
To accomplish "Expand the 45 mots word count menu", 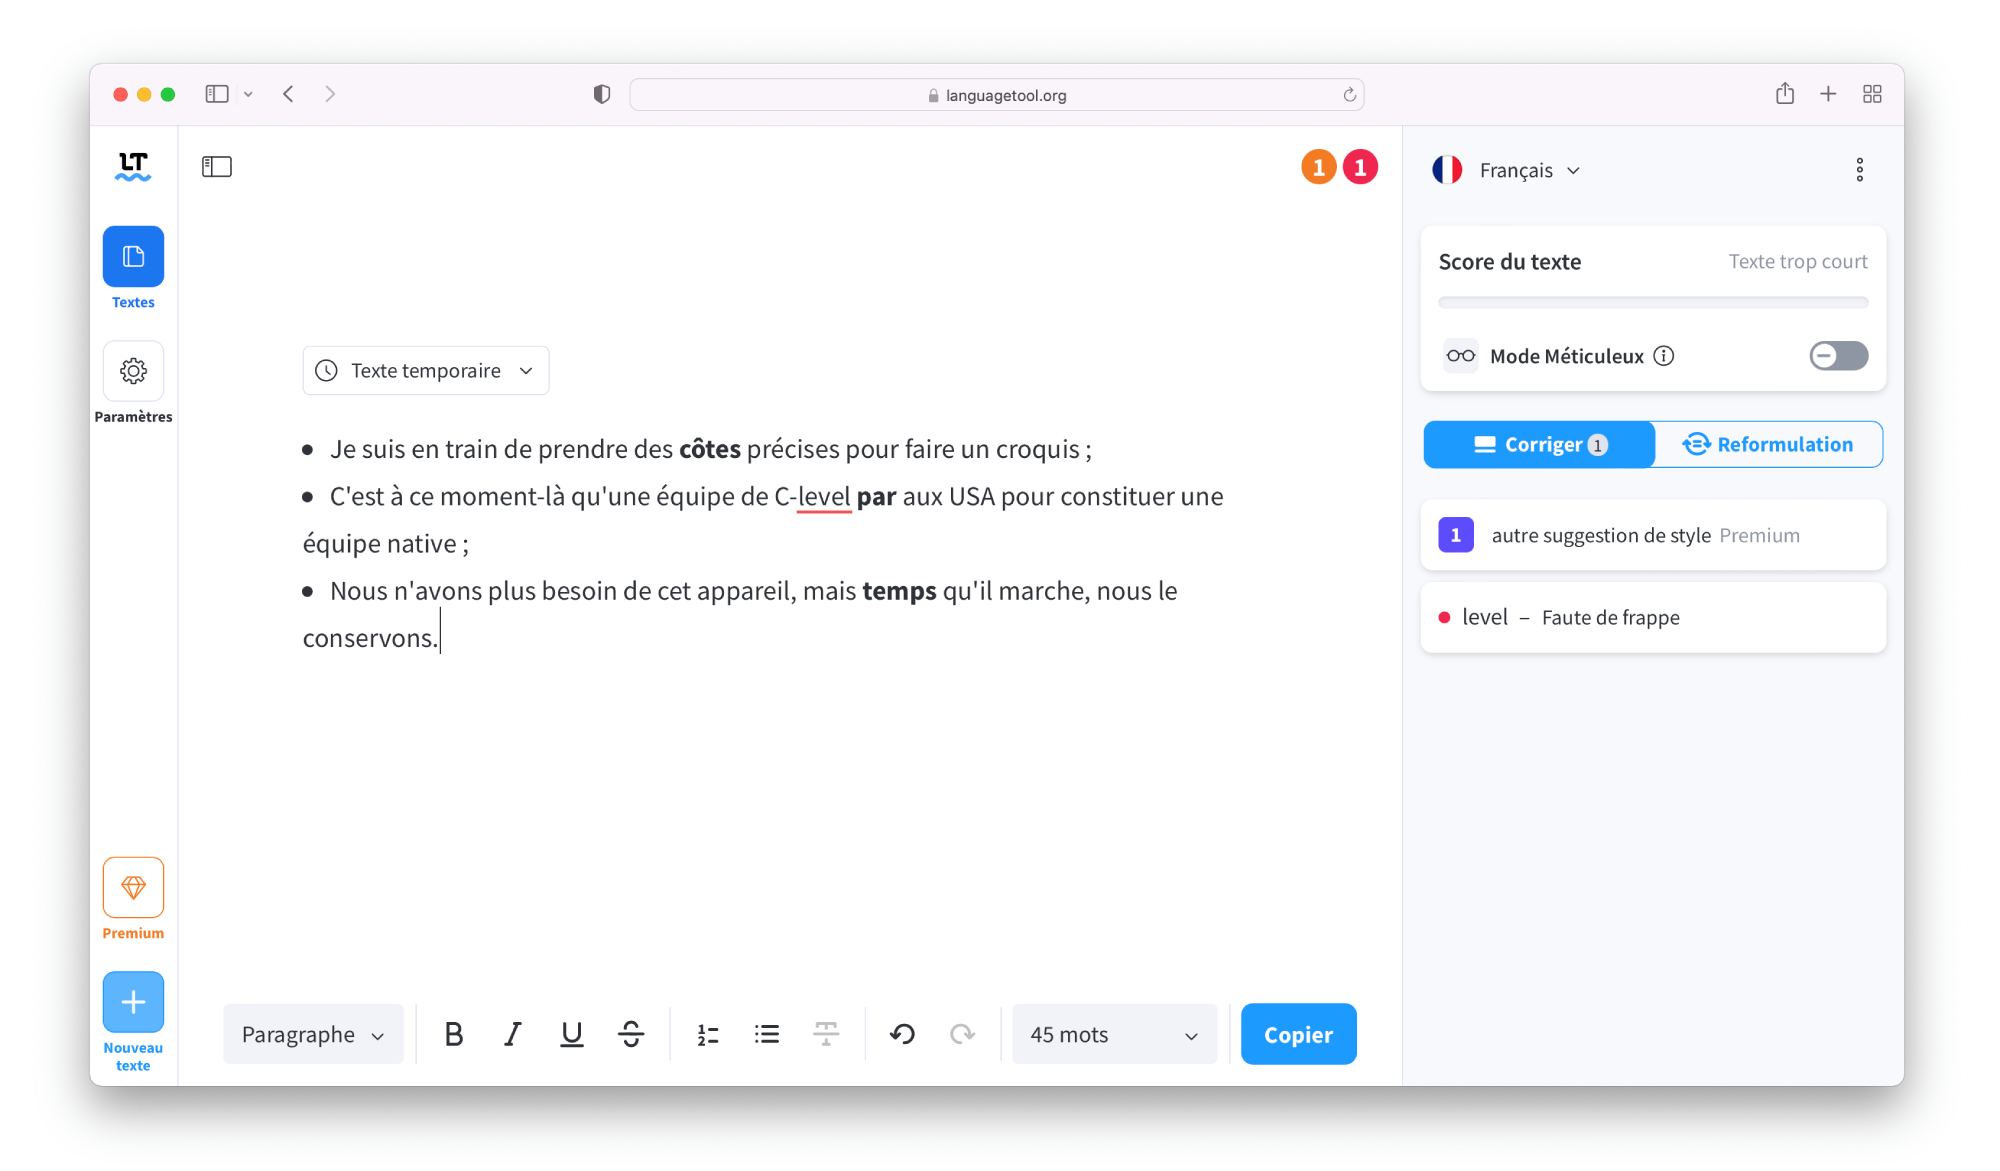I will [x=1113, y=1034].
